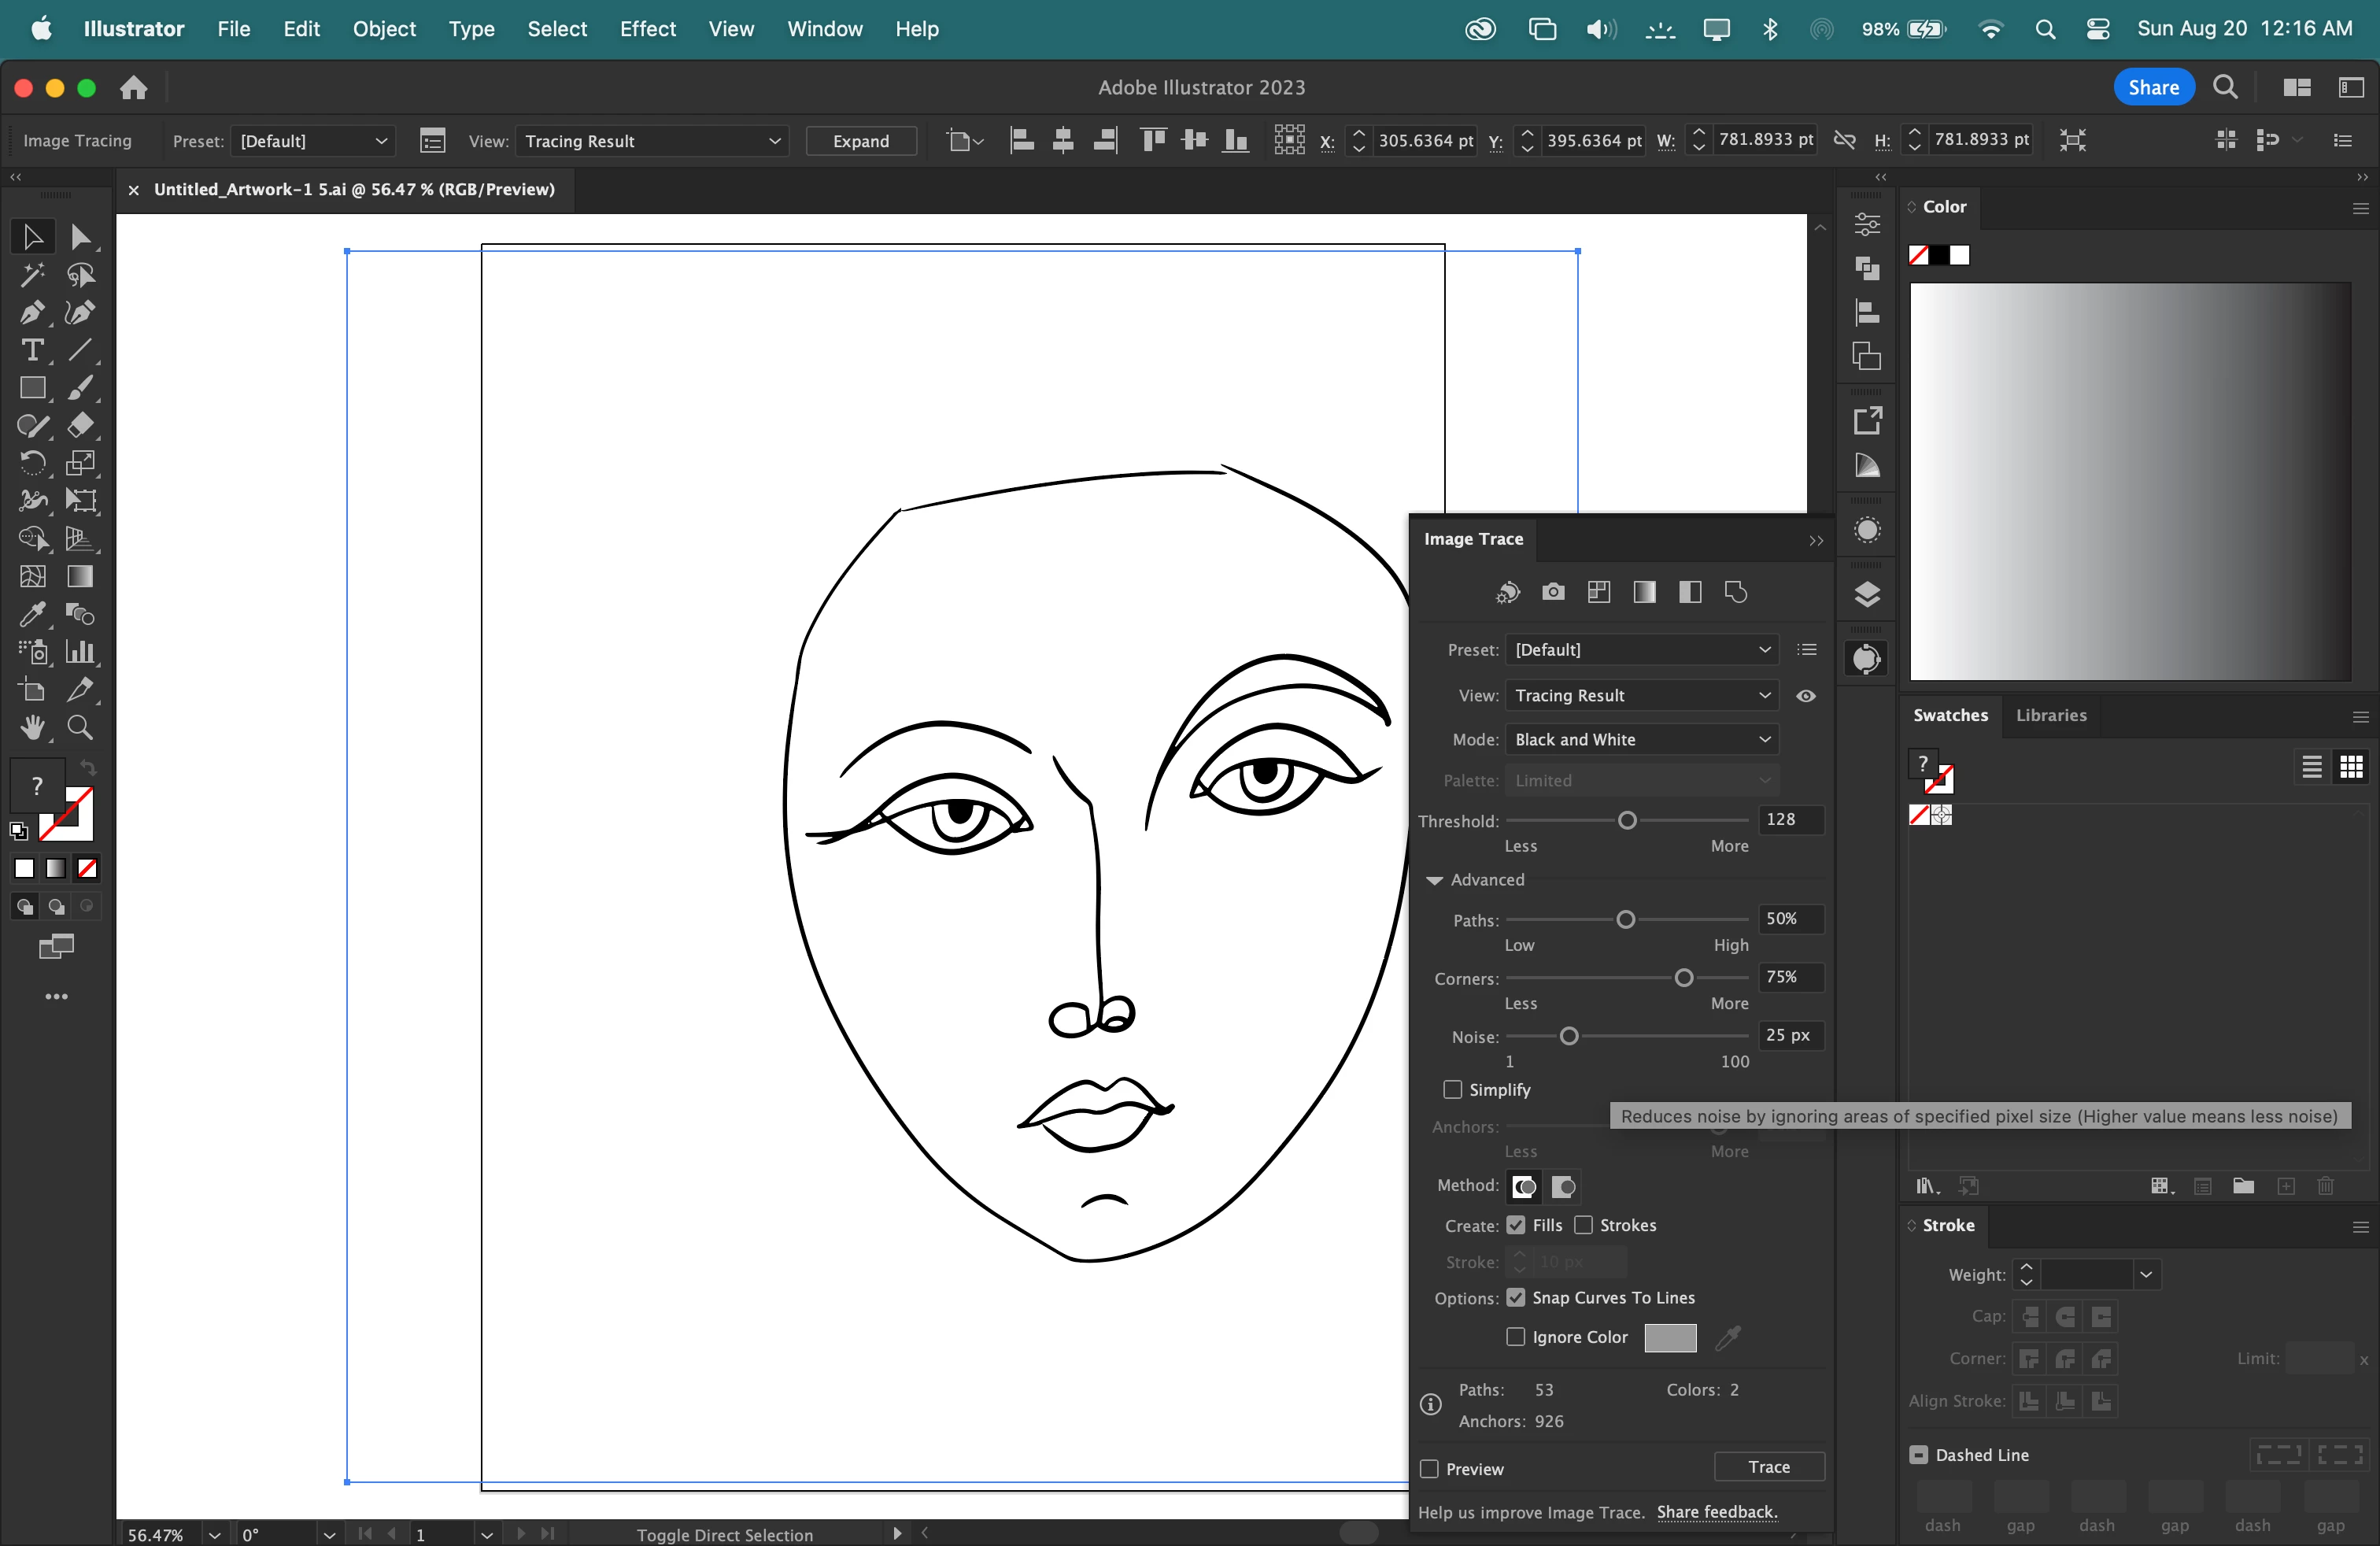The width and height of the screenshot is (2380, 1546).
Task: Click the Threshold slider handle
Action: click(1627, 820)
